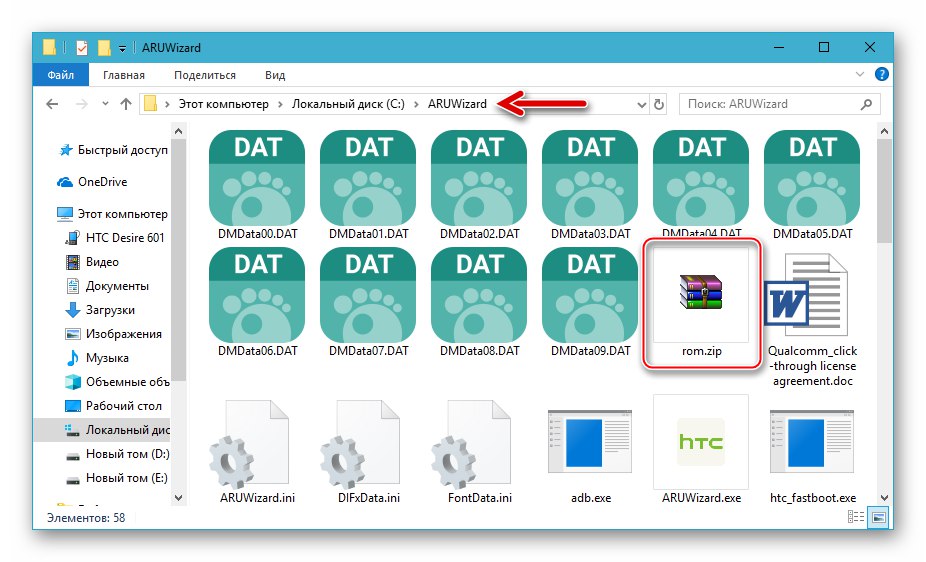Refresh the ARUWizard folder view
The width and height of the screenshot is (926, 562).
tap(659, 104)
